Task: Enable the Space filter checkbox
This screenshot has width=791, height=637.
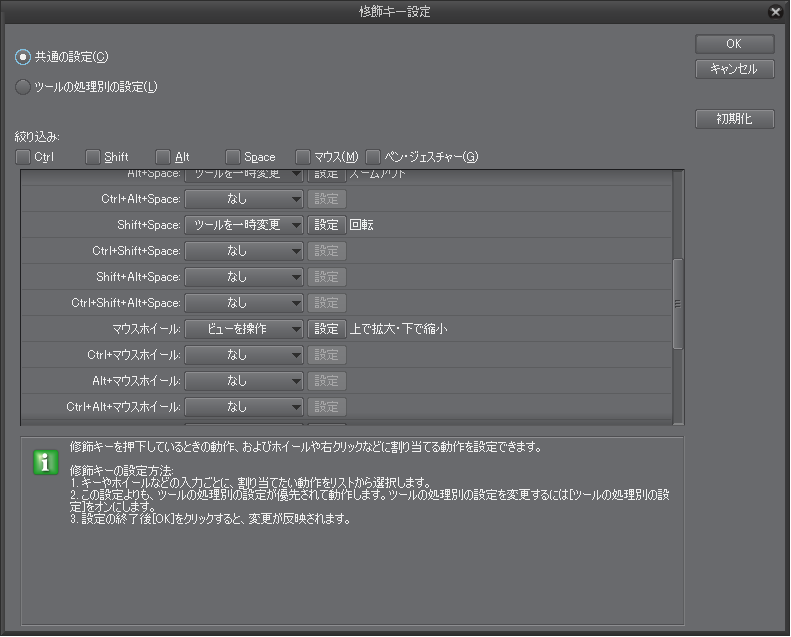Action: 233,157
